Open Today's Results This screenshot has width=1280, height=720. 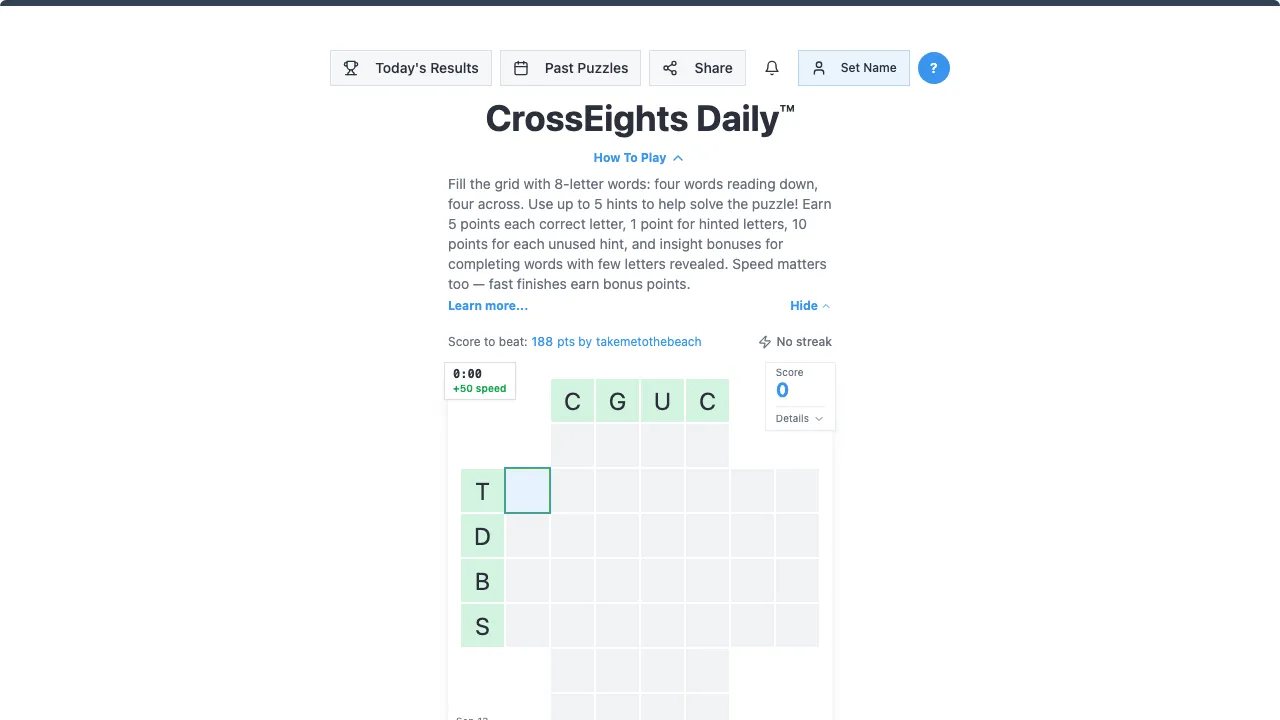411,68
